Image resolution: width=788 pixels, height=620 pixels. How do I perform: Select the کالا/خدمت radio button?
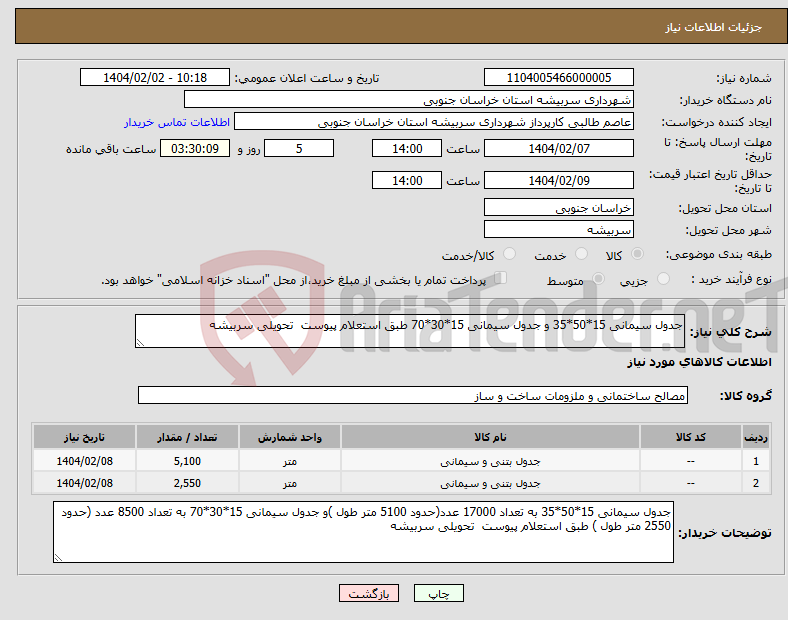pos(510,254)
